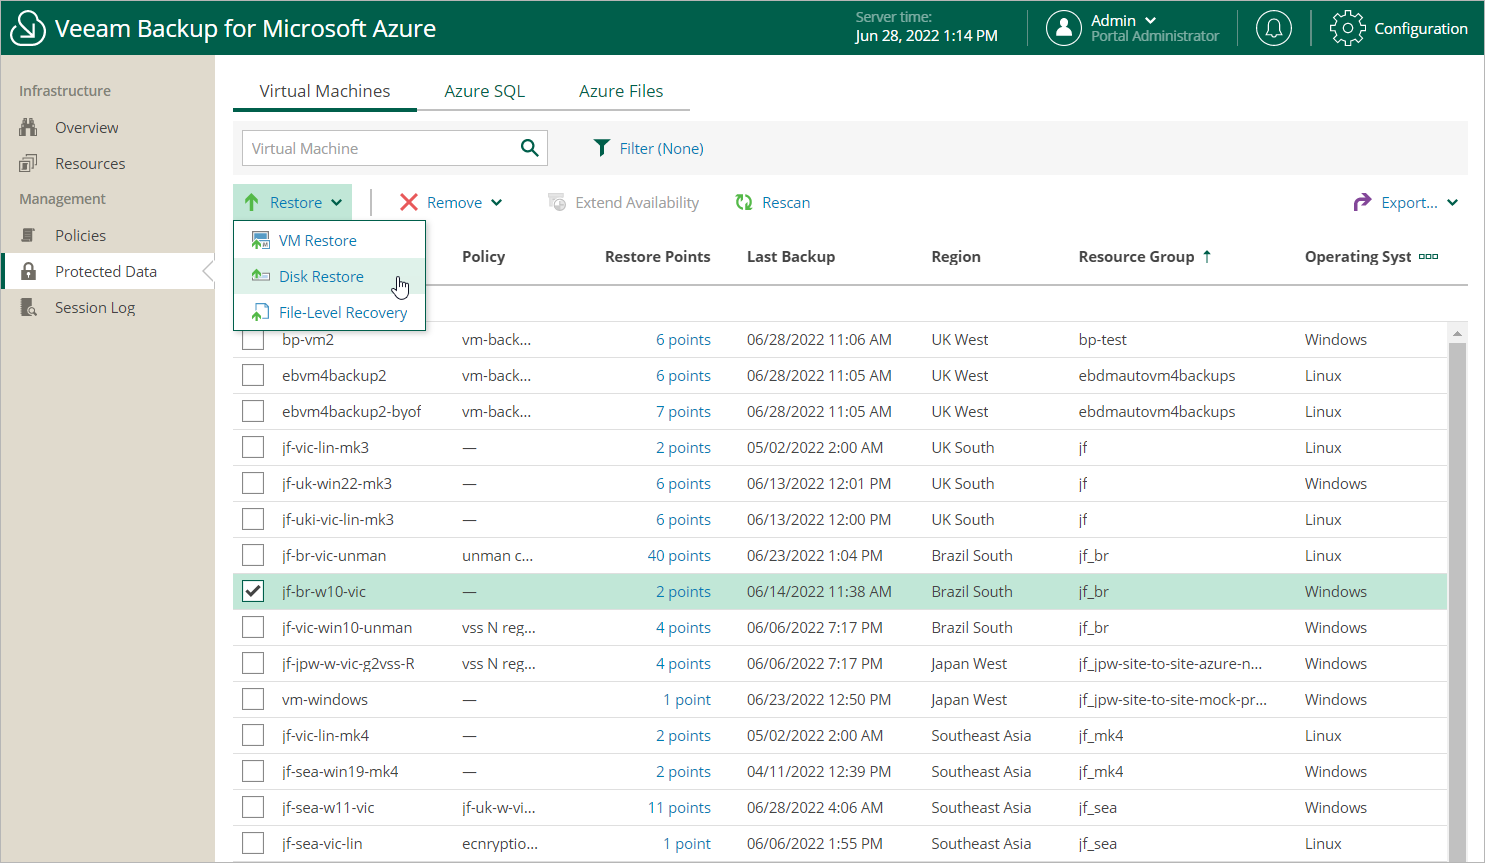The height and width of the screenshot is (863, 1485).
Task: Open Policies in the sidebar
Action: click(80, 236)
